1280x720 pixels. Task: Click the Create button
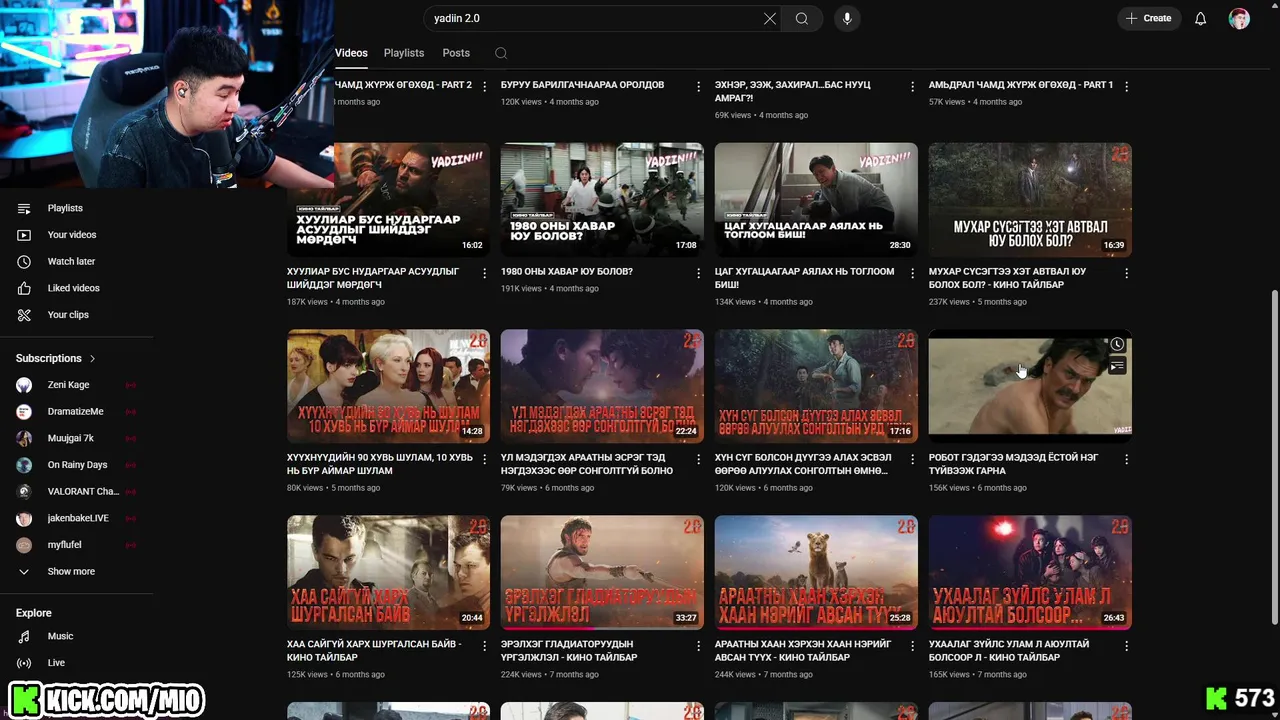click(1148, 19)
